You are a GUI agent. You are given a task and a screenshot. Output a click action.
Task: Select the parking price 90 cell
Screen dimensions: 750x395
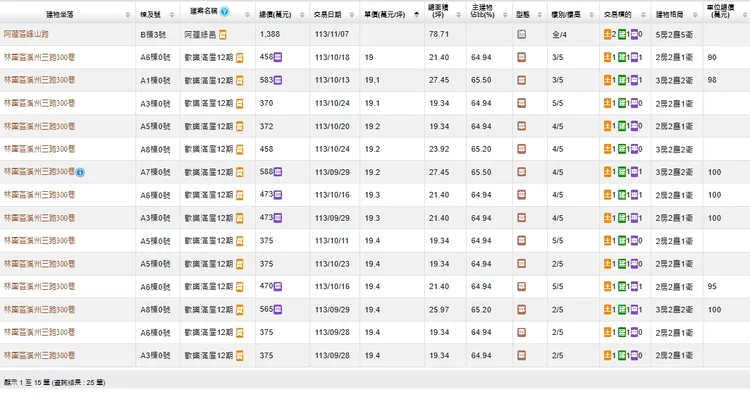[x=712, y=57]
